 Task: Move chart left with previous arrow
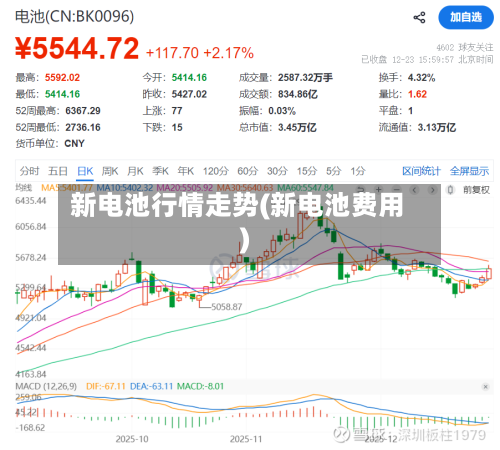coord(414,190)
